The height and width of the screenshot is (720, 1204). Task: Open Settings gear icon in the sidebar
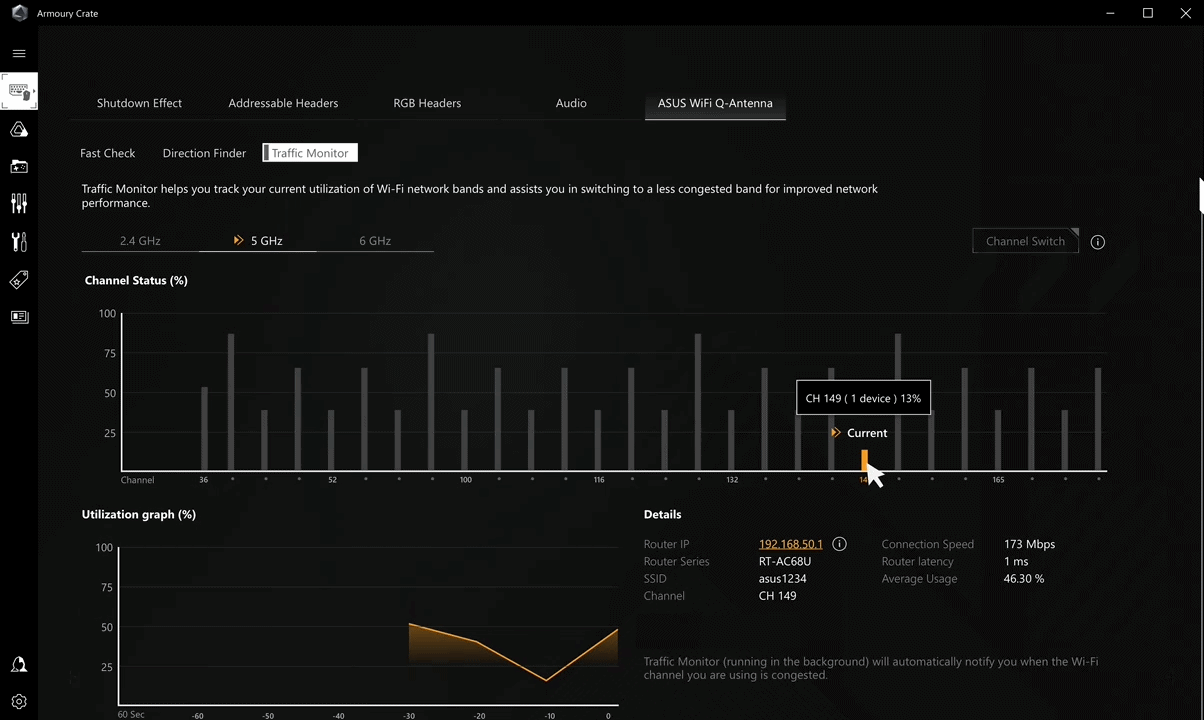point(19,702)
